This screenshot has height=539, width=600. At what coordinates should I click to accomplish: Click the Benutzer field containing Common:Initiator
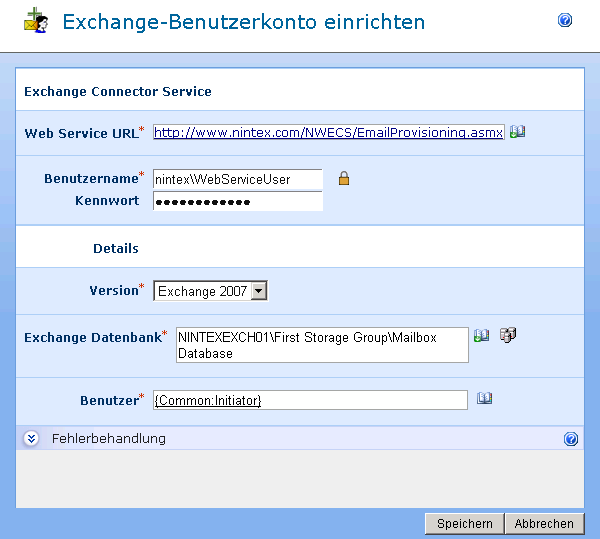pos(310,400)
